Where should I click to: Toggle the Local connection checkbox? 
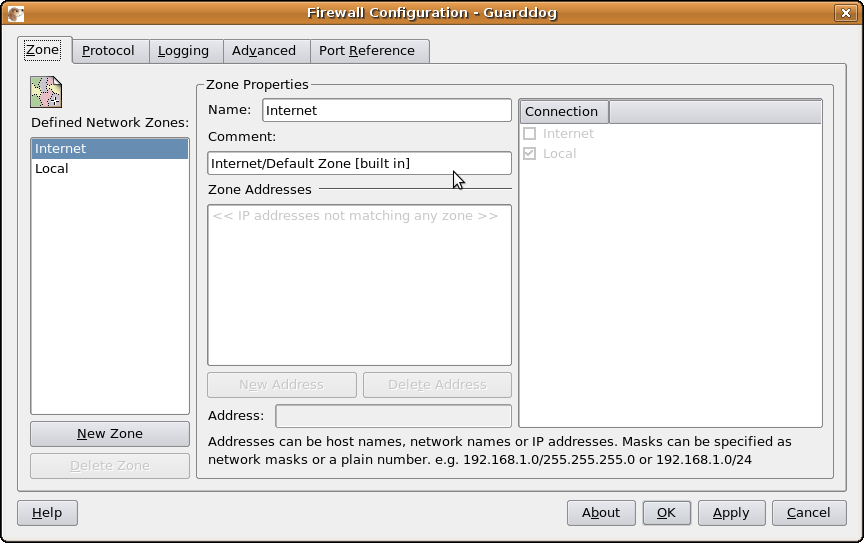point(530,153)
